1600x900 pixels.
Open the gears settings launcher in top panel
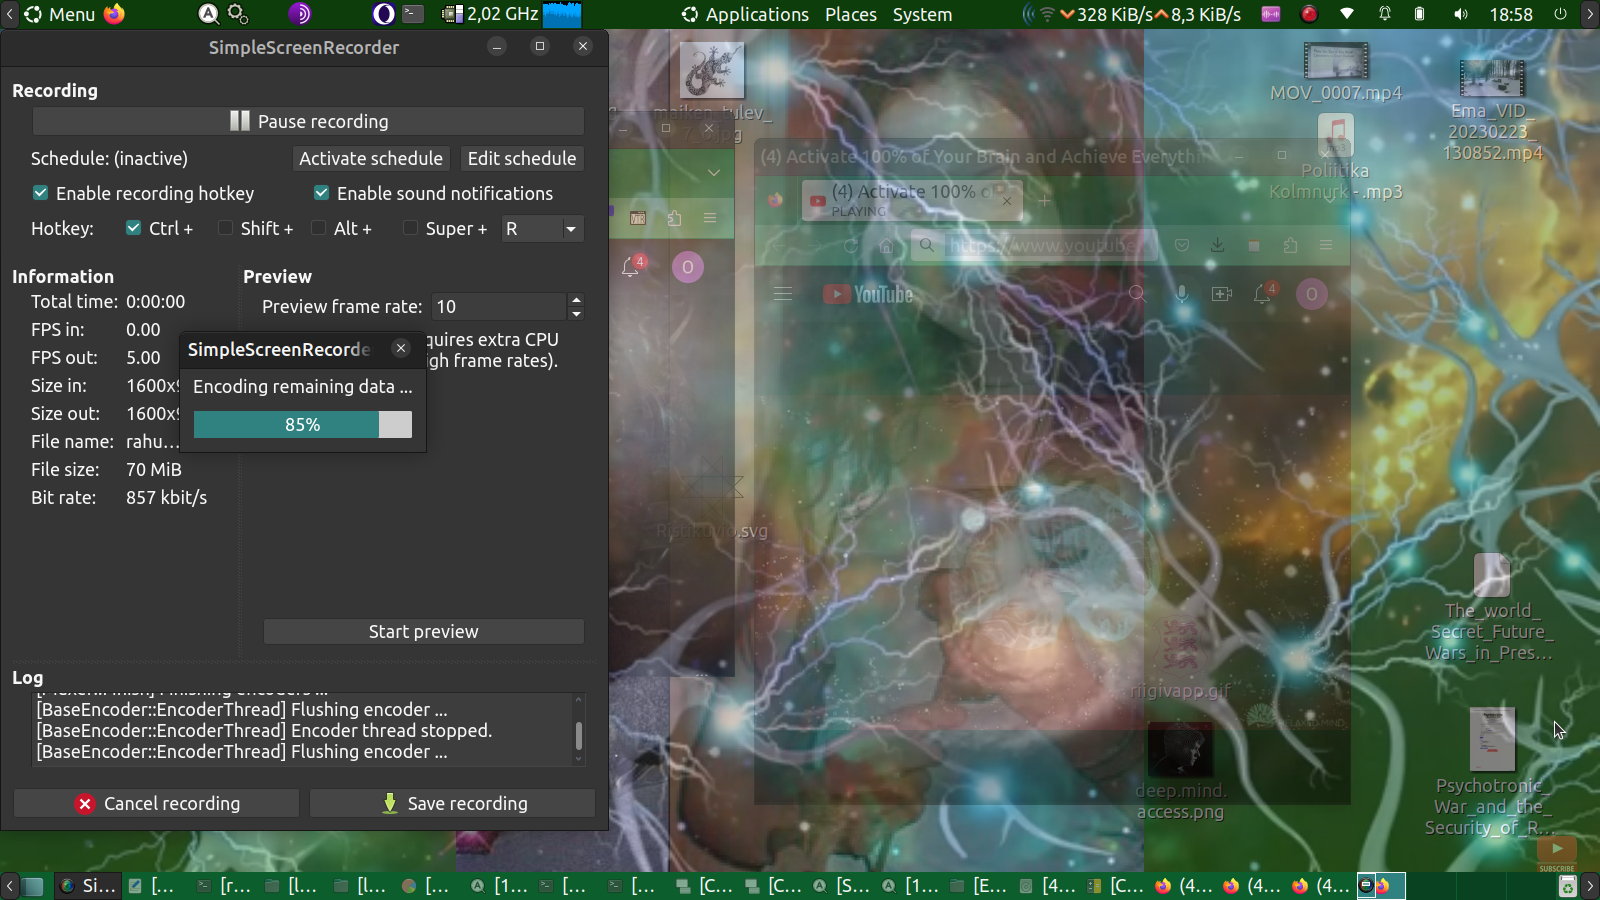click(x=238, y=14)
